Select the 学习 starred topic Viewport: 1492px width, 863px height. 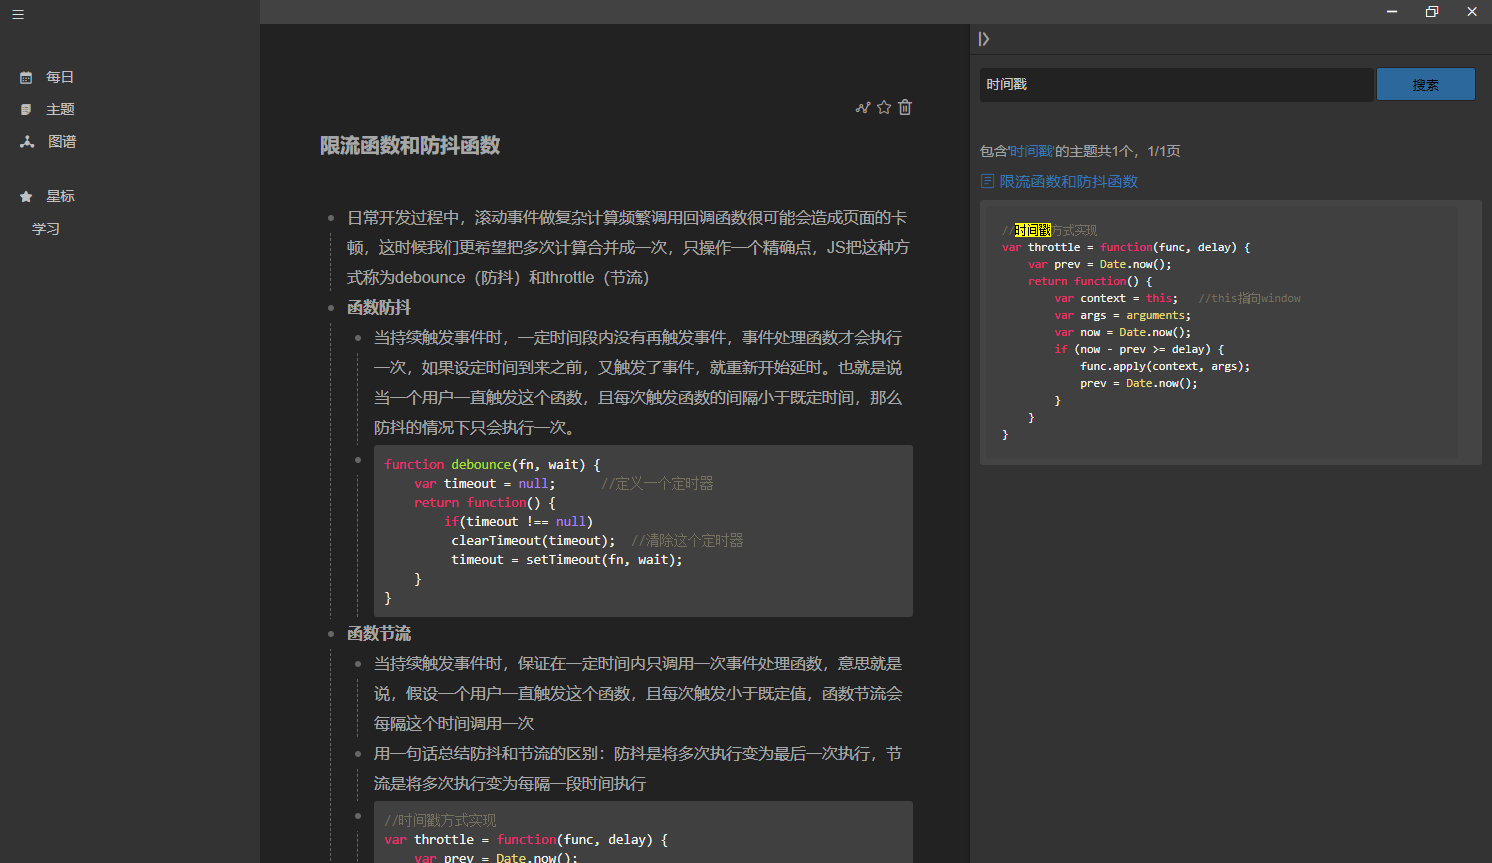point(46,229)
